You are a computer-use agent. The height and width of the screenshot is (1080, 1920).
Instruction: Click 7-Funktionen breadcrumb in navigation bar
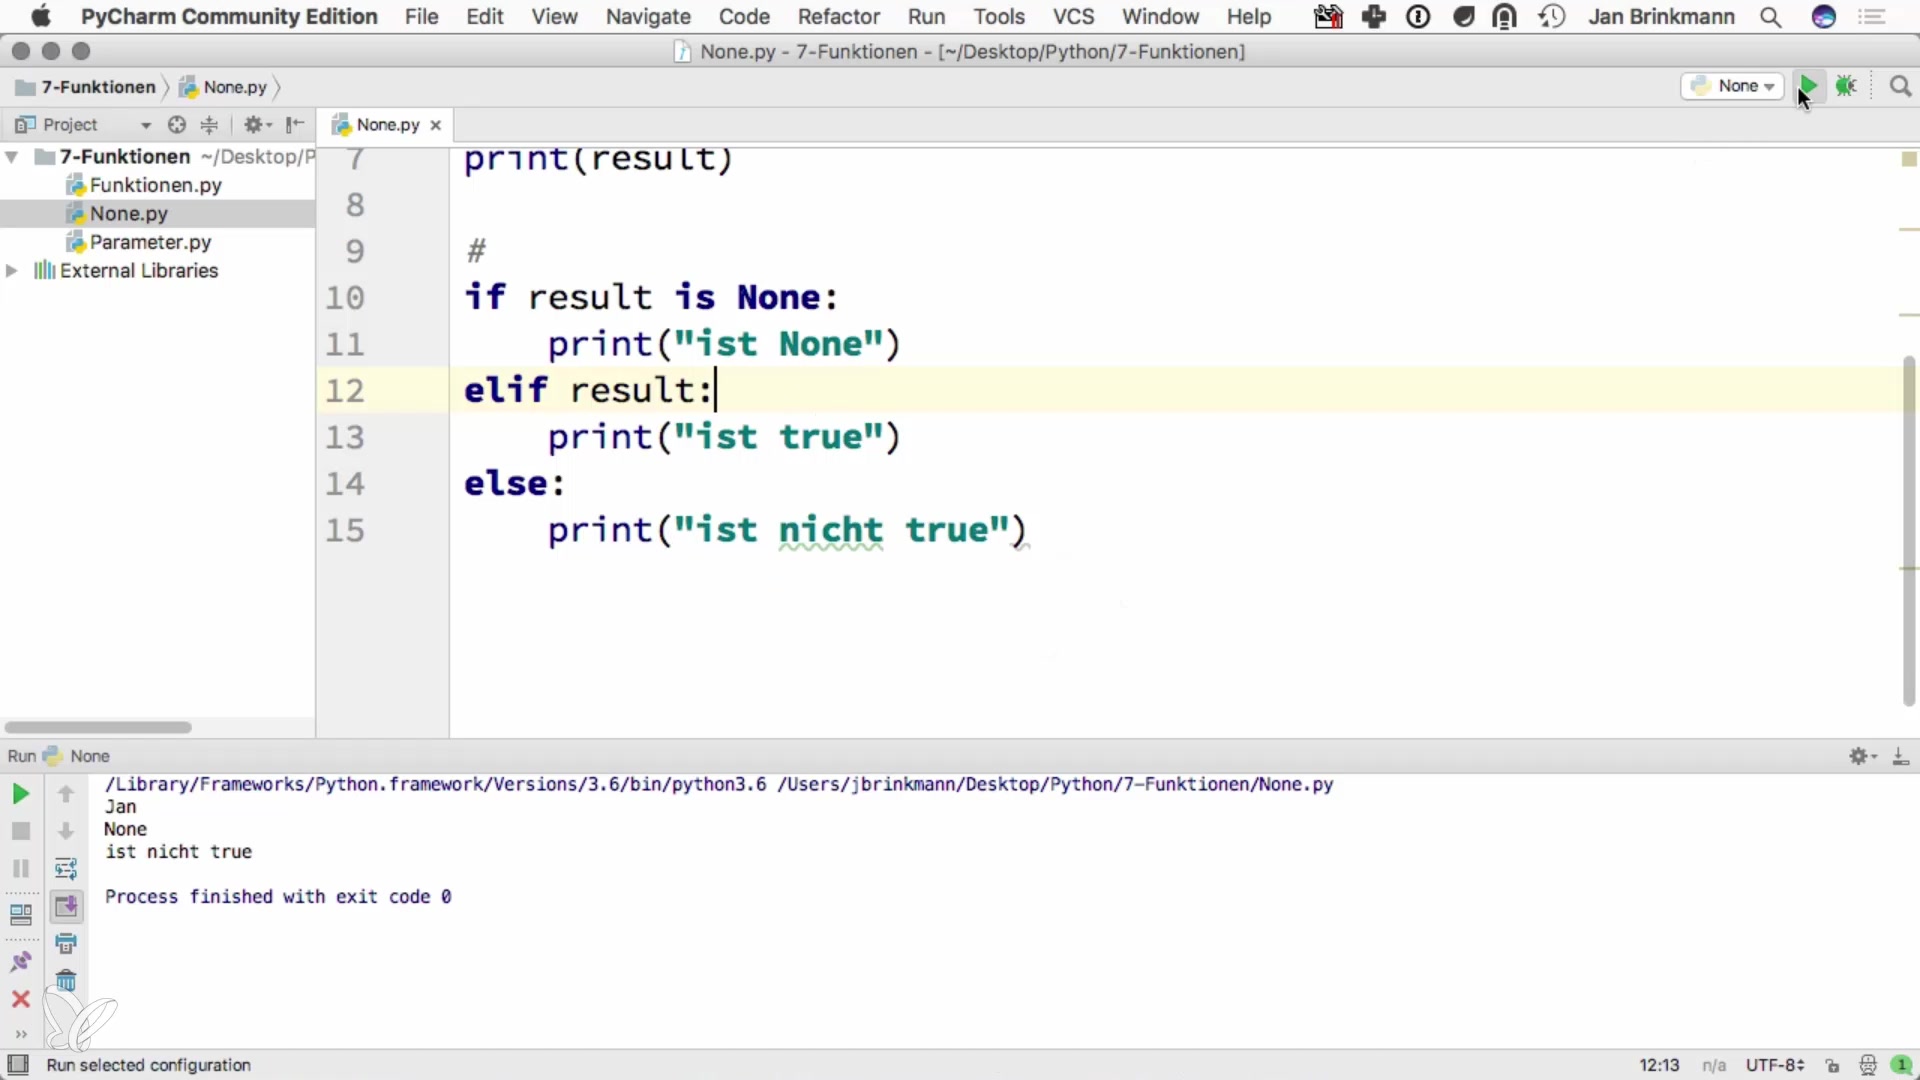pos(97,87)
